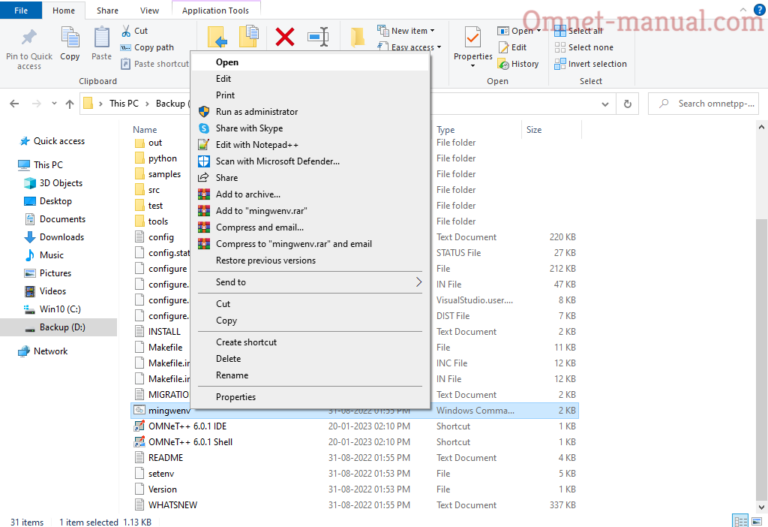Click the Move to folder icon

pos(217,37)
